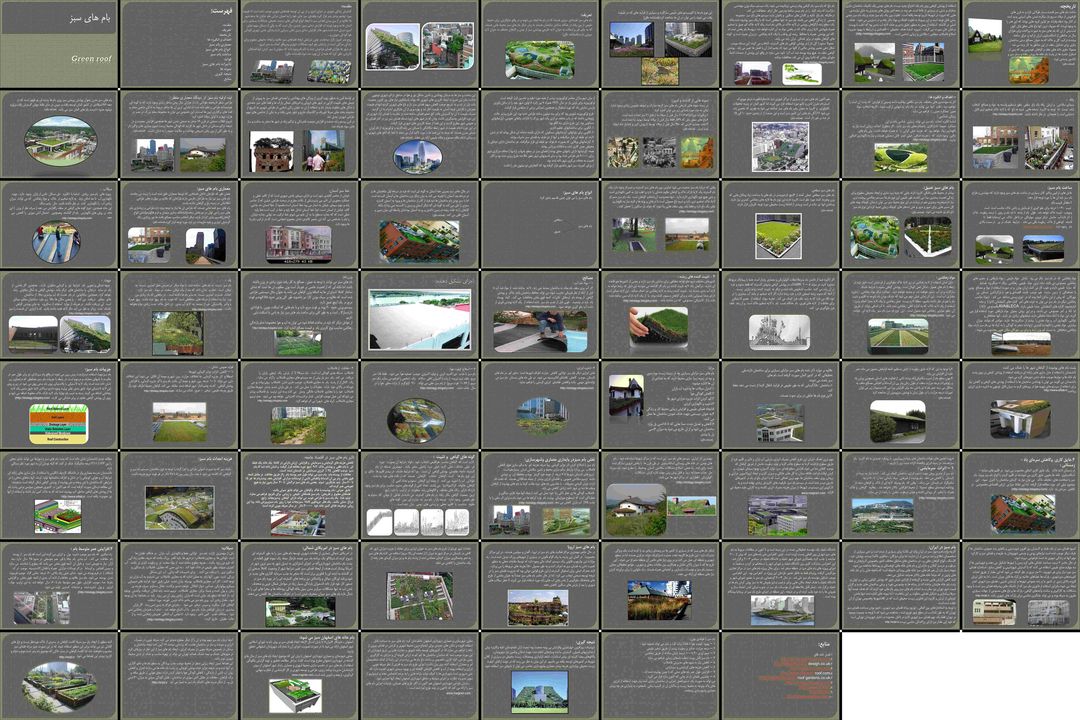Select the slide with three small photos in a row
This screenshot has width=1080, height=720.
[x=661, y=134]
